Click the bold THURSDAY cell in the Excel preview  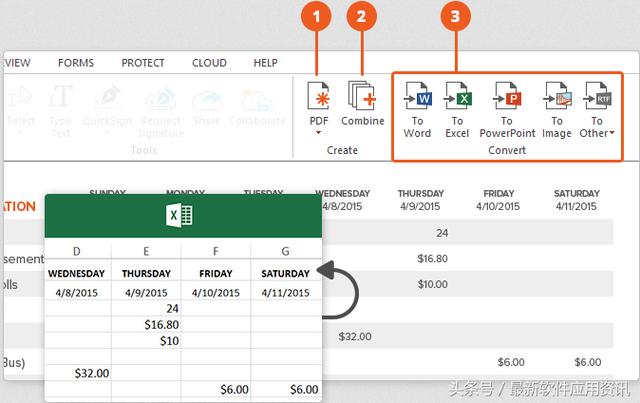146,274
